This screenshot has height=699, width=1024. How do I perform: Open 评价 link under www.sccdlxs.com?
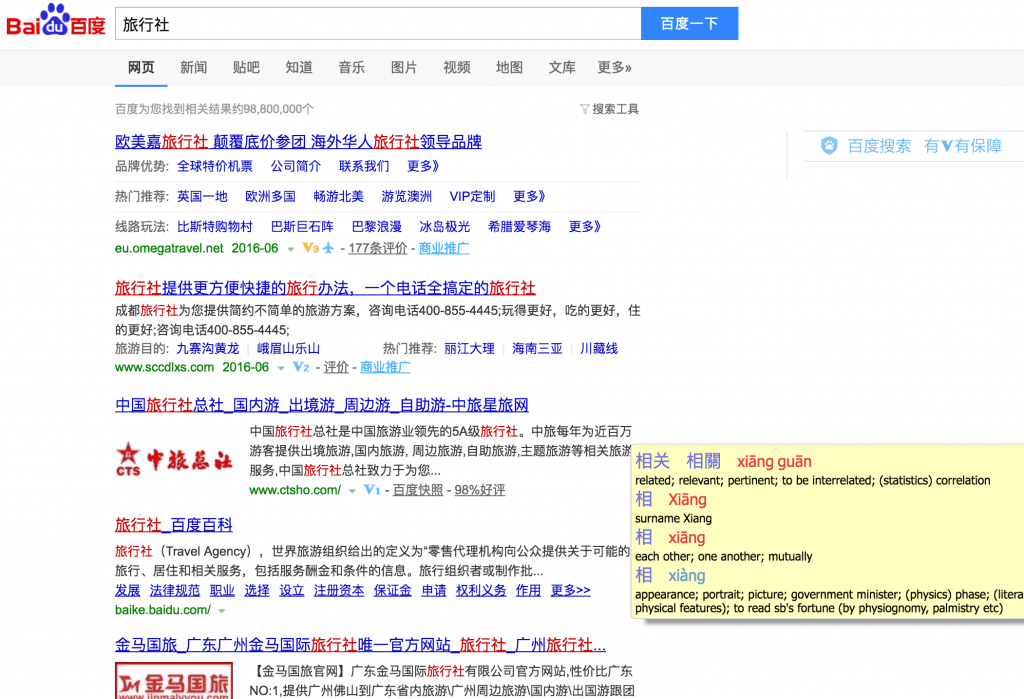[336, 367]
